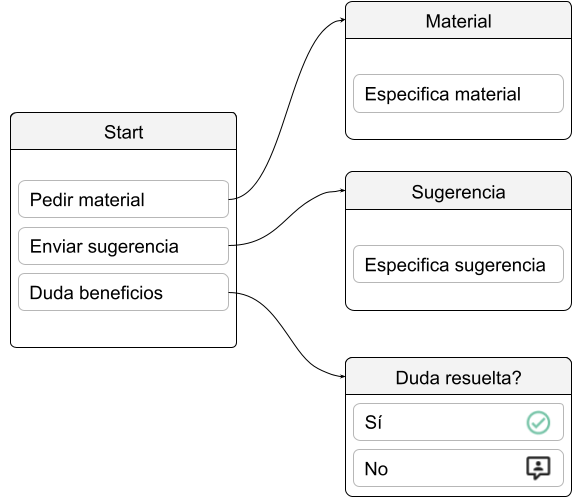
Task: Click the Especifica sugerencia field
Action: tap(458, 264)
